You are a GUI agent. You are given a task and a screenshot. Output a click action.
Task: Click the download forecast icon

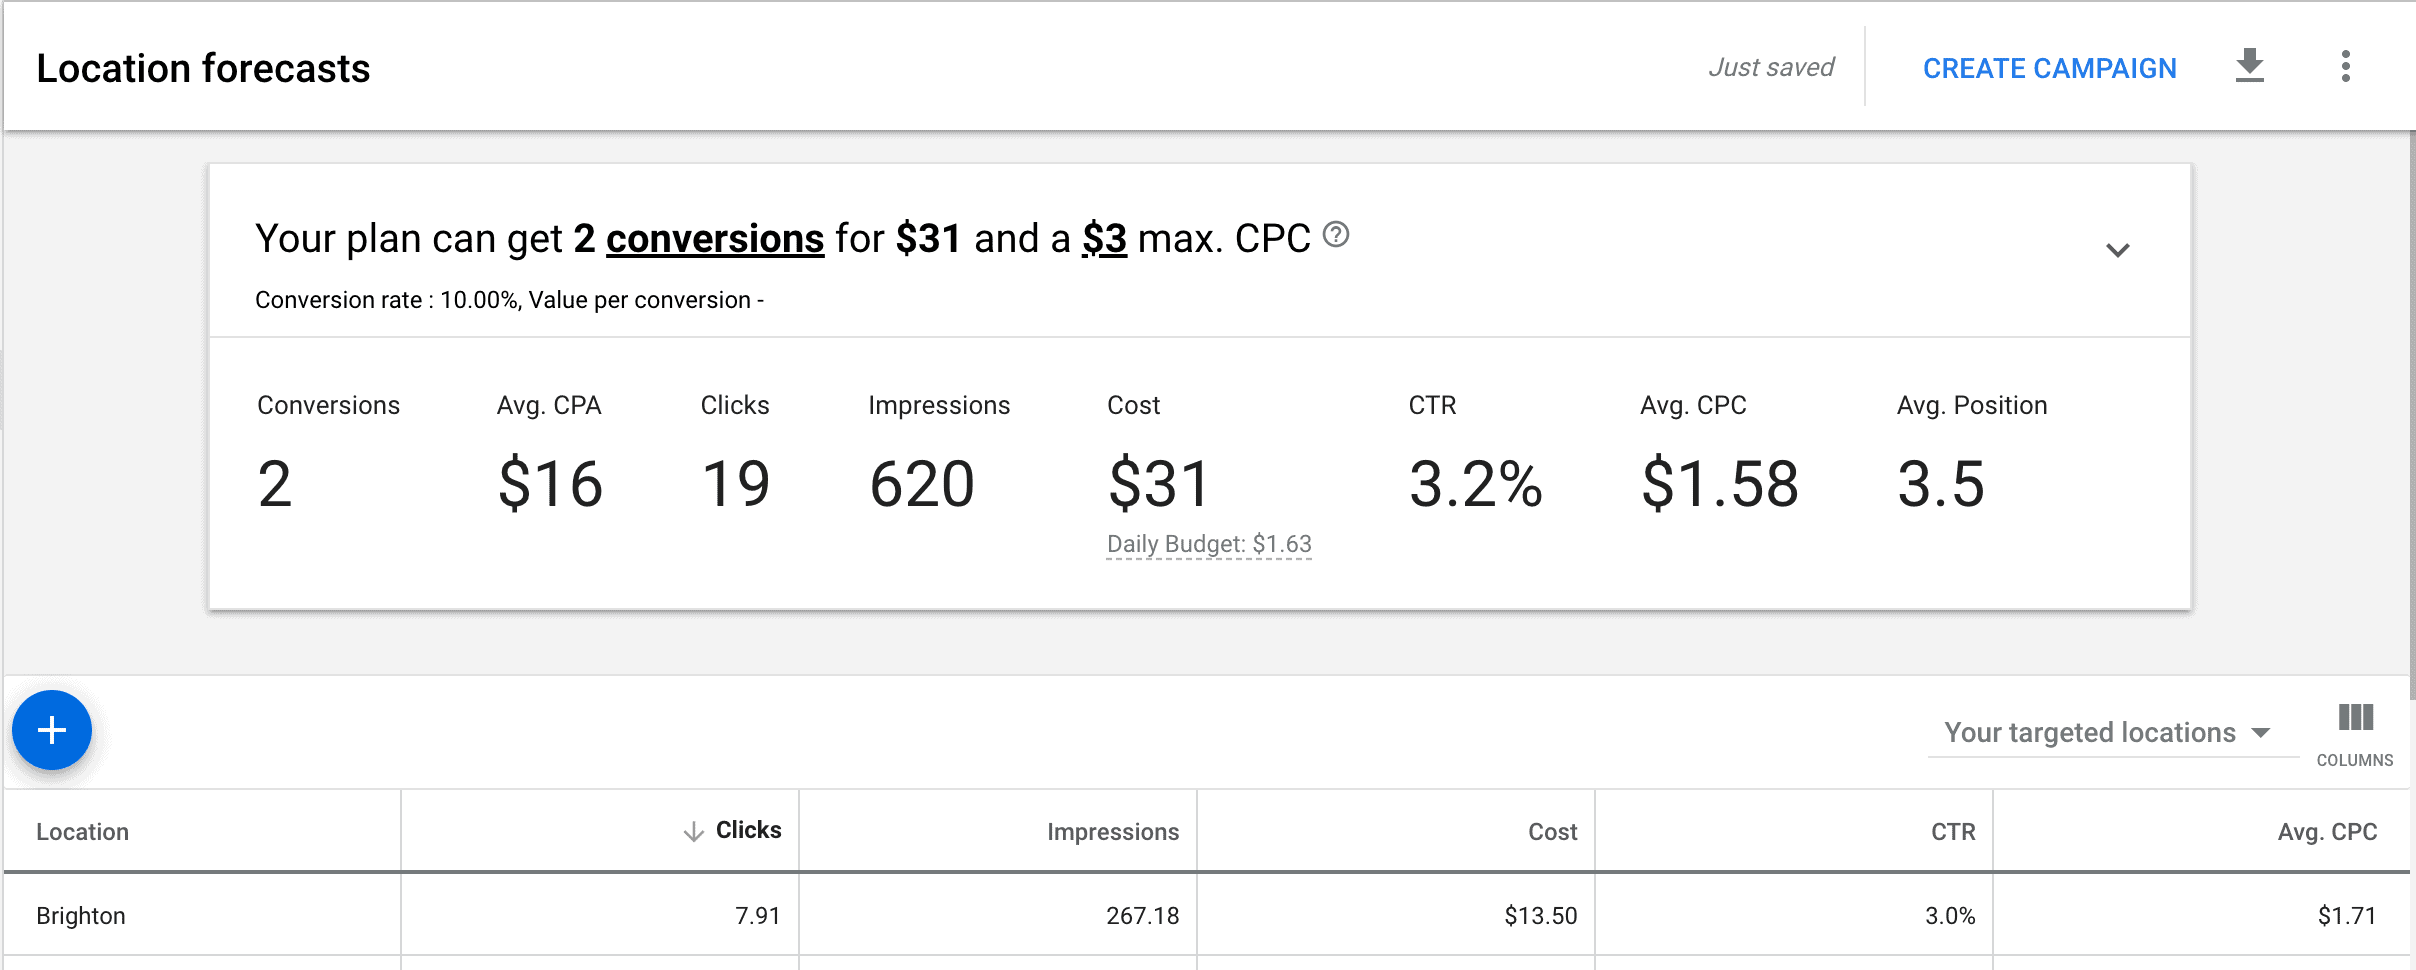click(2249, 66)
